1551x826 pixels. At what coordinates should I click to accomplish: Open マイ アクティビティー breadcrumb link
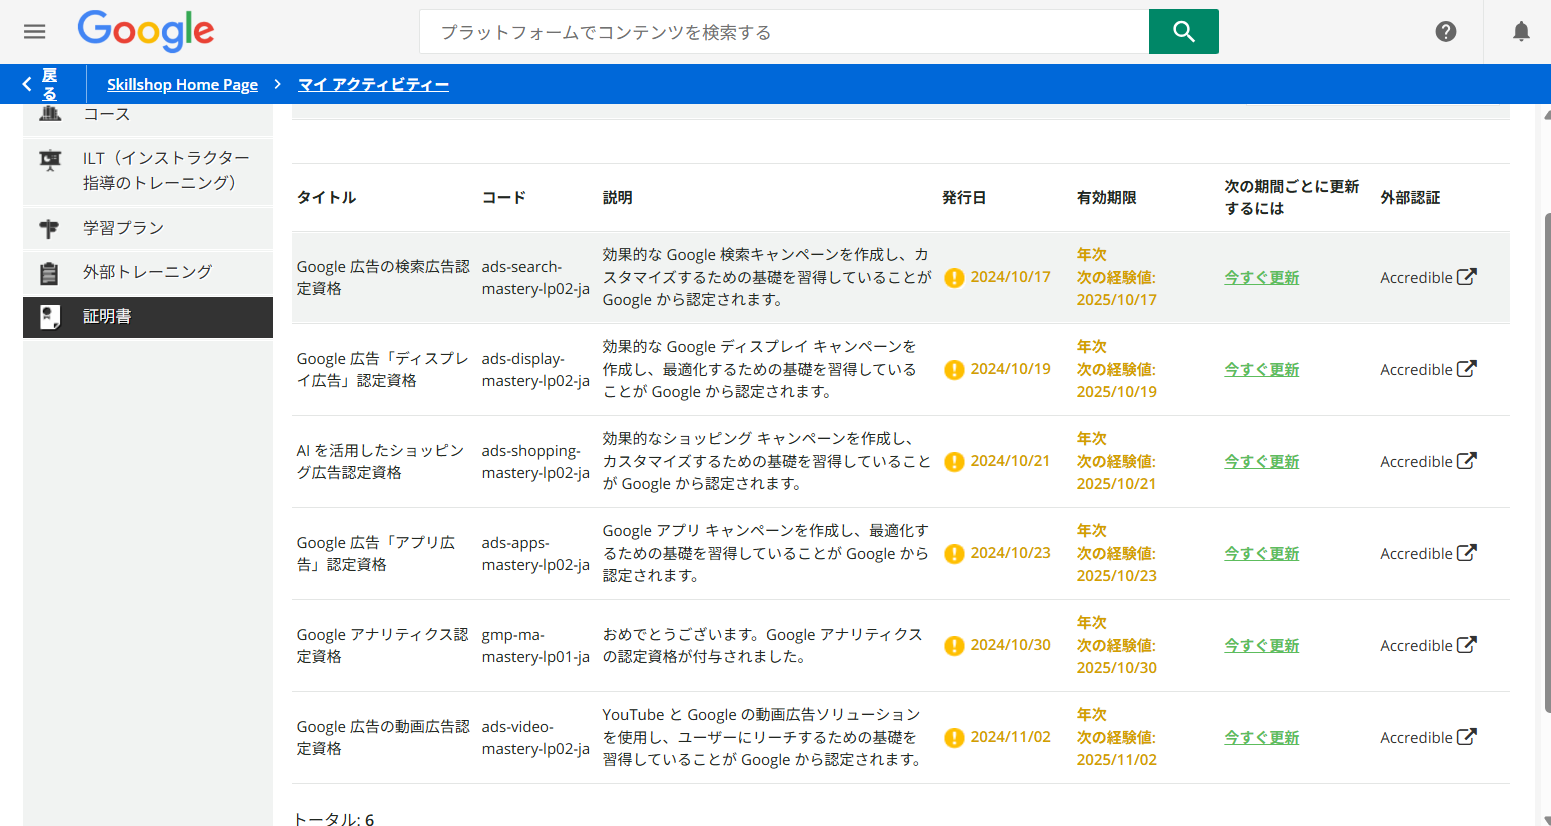coord(373,84)
